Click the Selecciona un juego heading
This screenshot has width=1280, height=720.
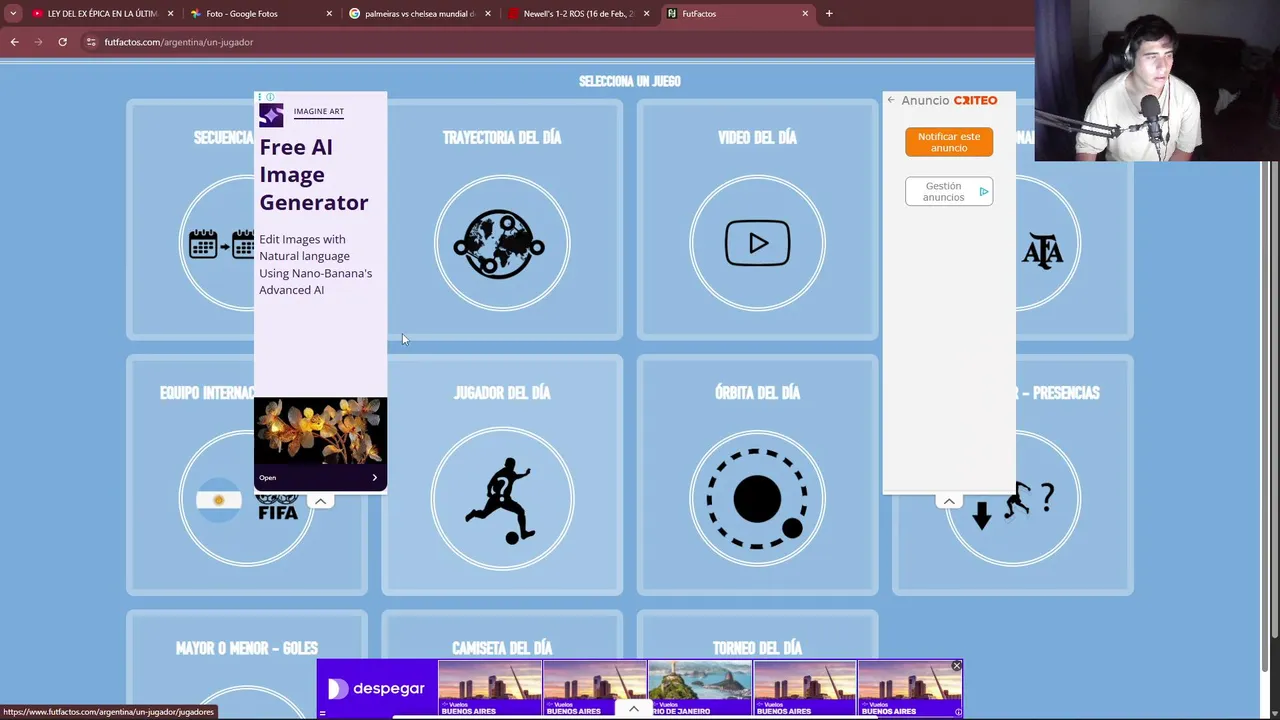(x=630, y=81)
